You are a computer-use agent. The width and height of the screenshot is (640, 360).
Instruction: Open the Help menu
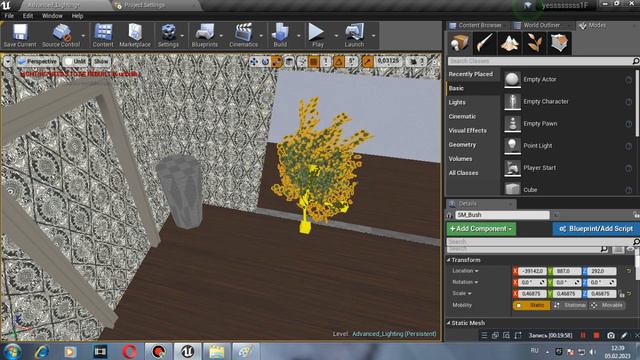tap(77, 16)
